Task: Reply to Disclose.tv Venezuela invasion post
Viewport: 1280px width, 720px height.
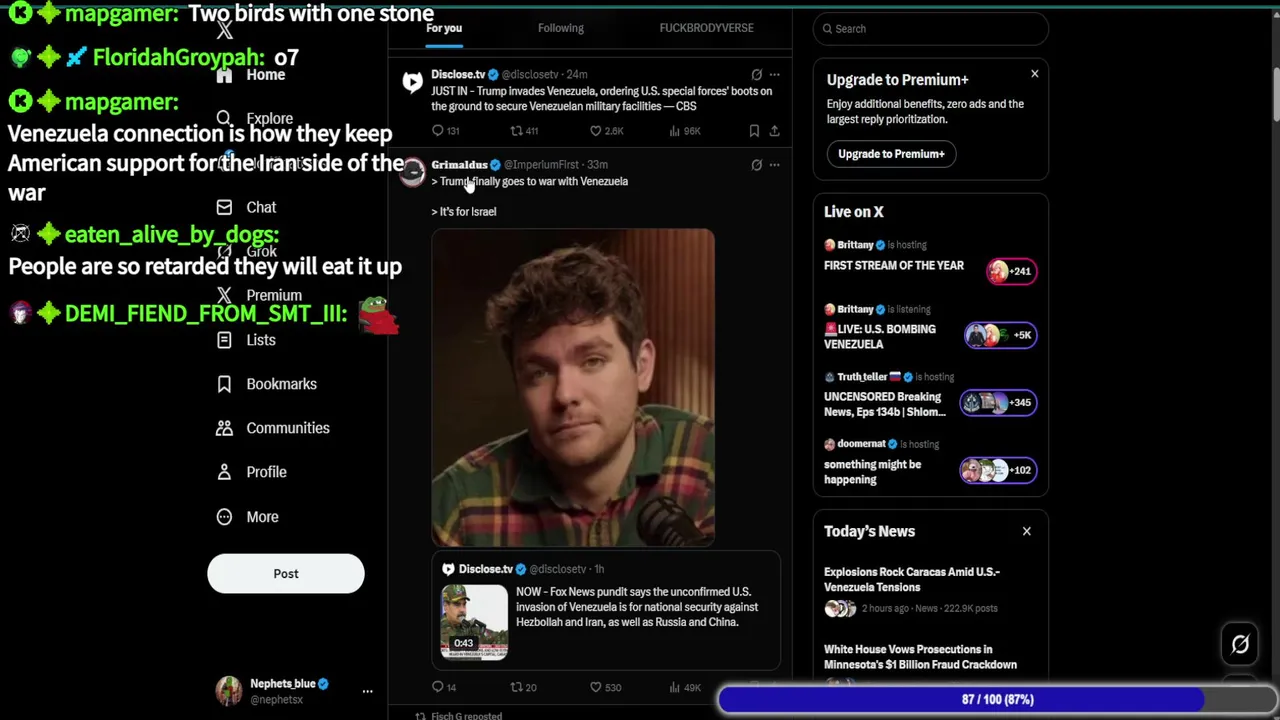Action: (x=445, y=131)
